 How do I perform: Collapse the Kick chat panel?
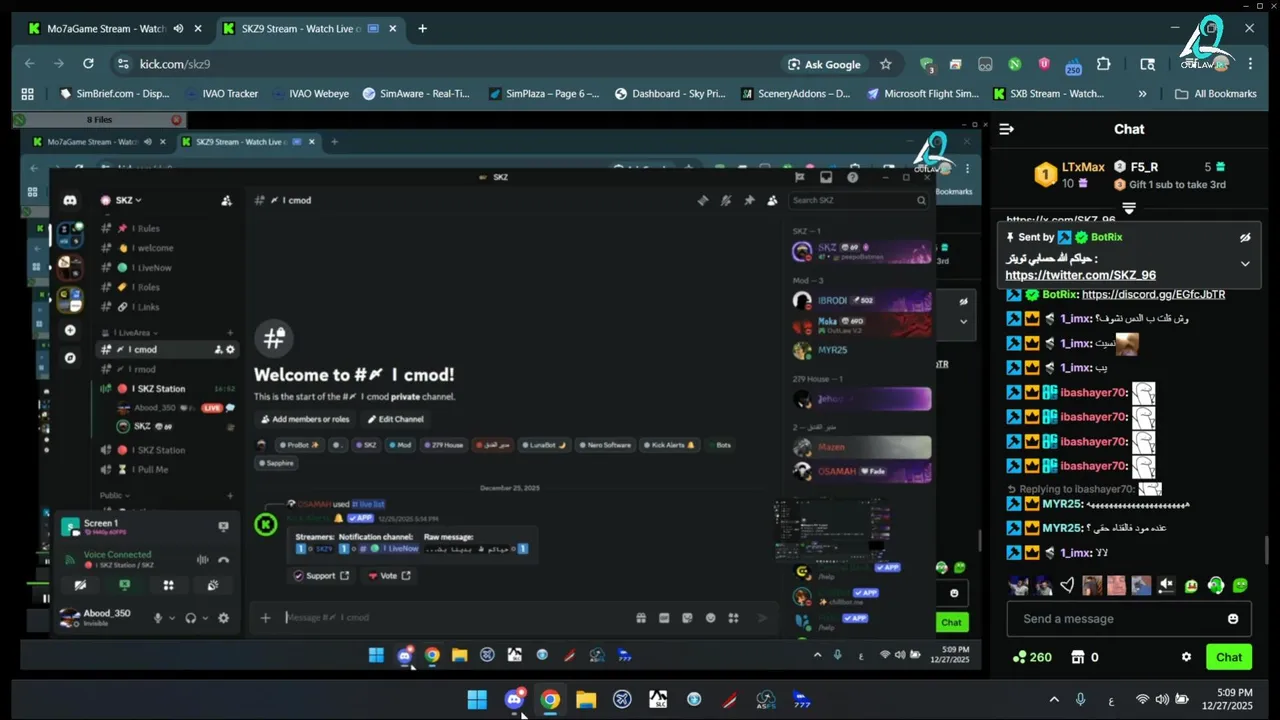(1007, 129)
